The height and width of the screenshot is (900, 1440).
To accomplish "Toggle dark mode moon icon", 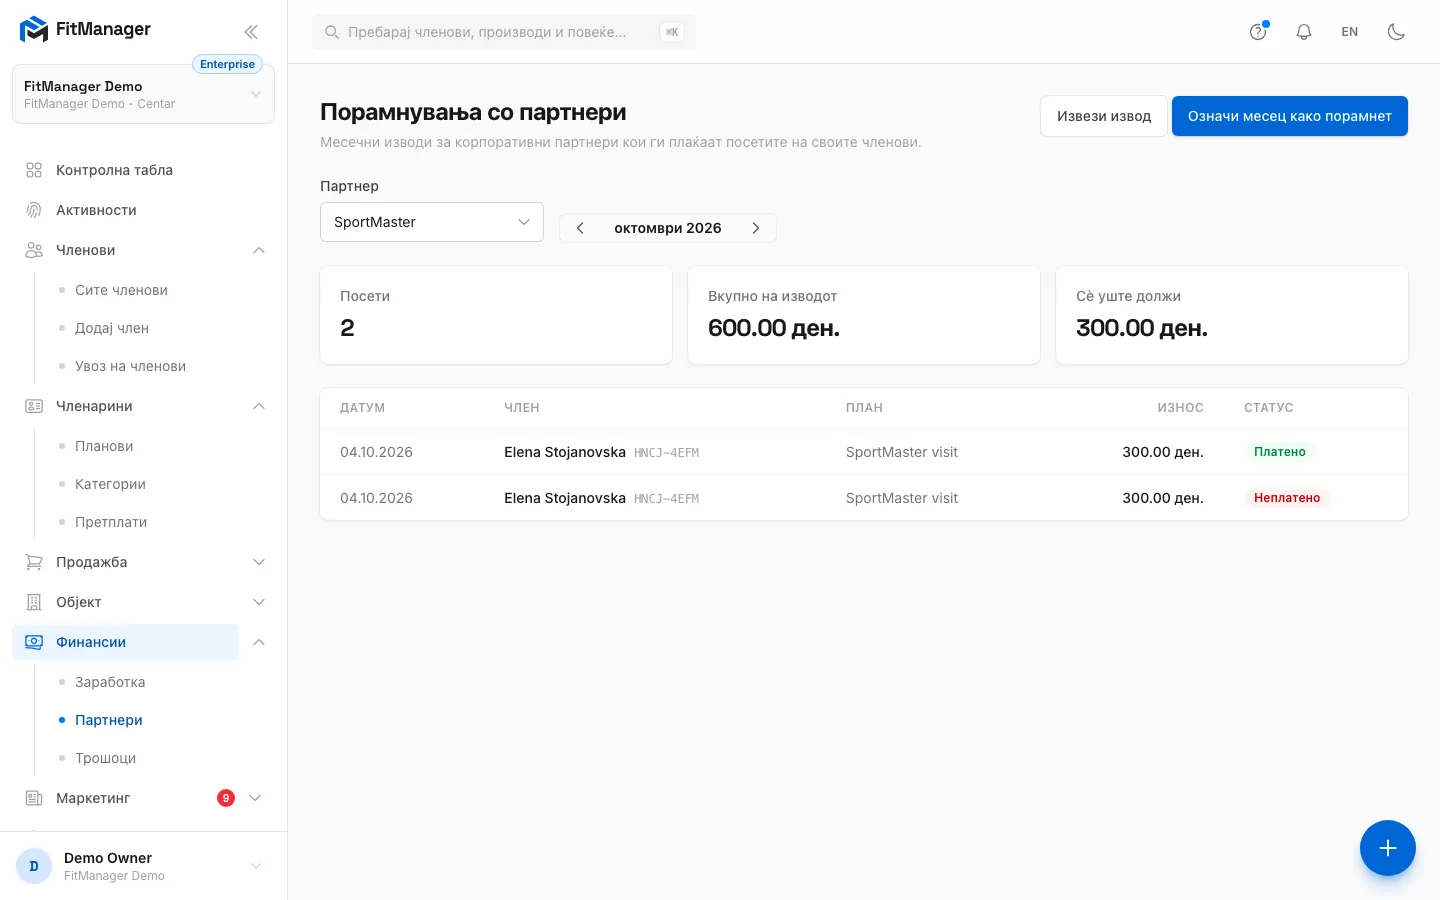I will (x=1397, y=32).
